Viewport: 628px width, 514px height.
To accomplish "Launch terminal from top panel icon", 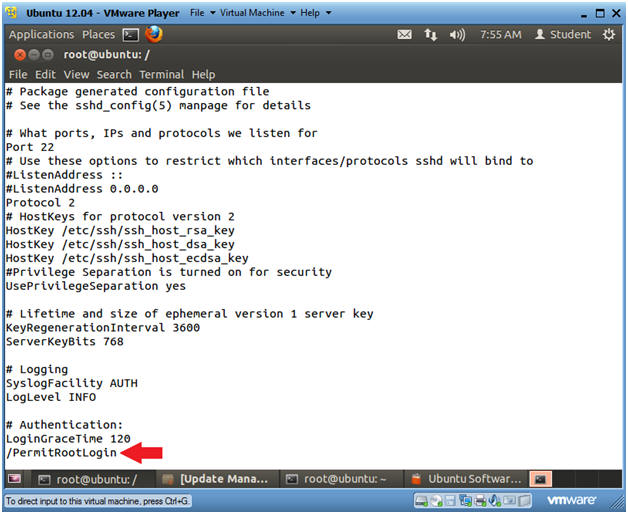I will coord(131,35).
